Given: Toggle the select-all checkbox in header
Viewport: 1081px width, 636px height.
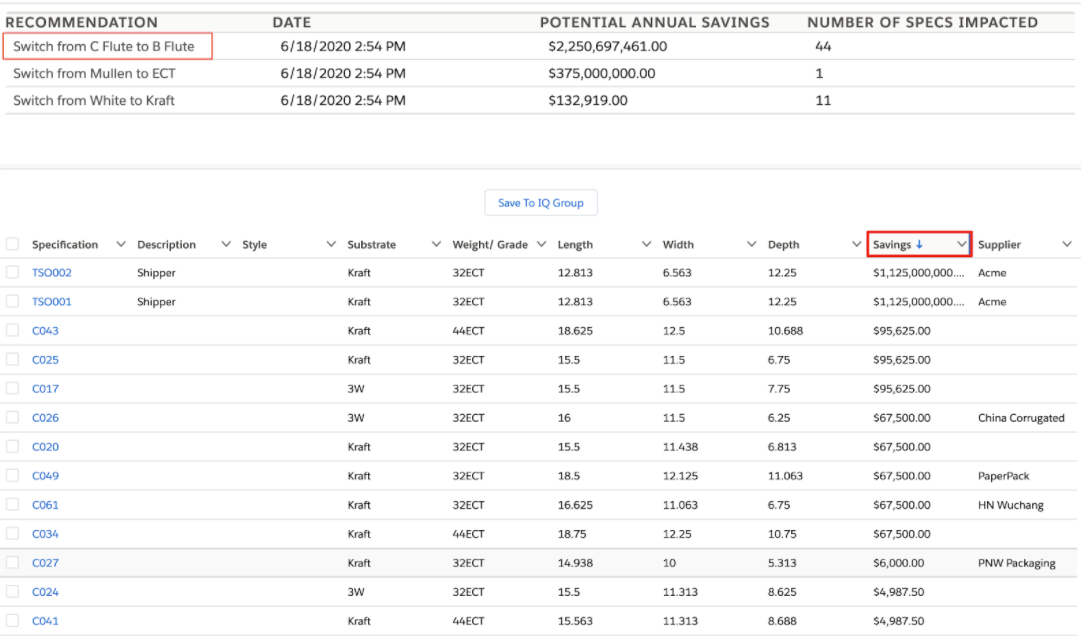Looking at the screenshot, I should 12,245.
